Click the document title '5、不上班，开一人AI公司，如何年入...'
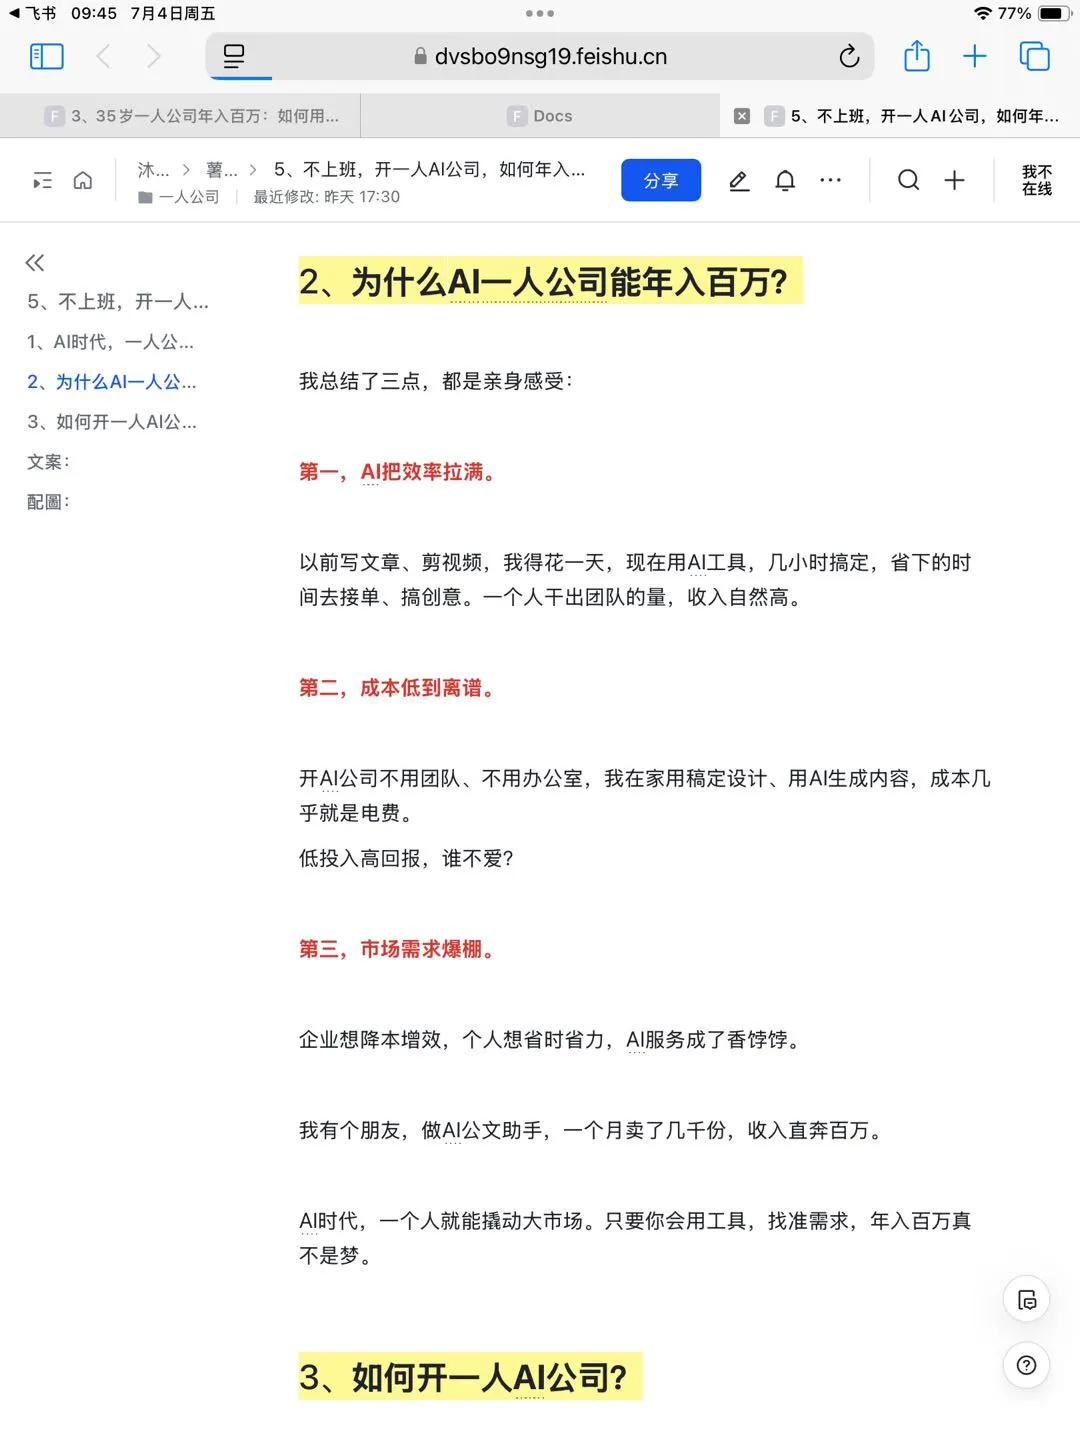1080x1440 pixels. coord(430,170)
